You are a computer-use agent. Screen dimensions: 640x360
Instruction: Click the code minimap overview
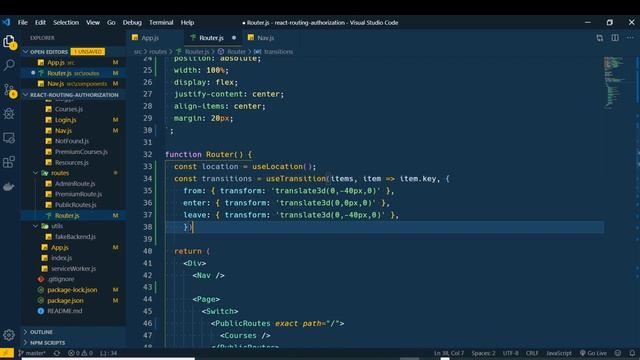615,82
